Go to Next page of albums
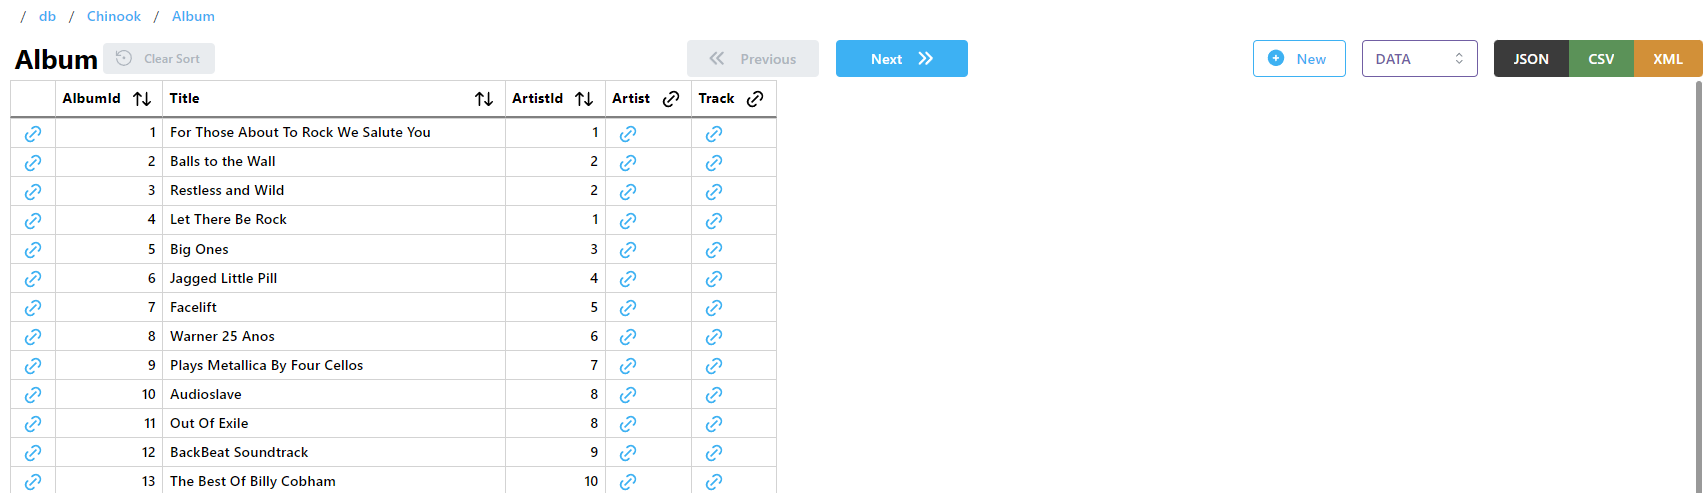Image resolution: width=1707 pixels, height=493 pixels. [901, 59]
